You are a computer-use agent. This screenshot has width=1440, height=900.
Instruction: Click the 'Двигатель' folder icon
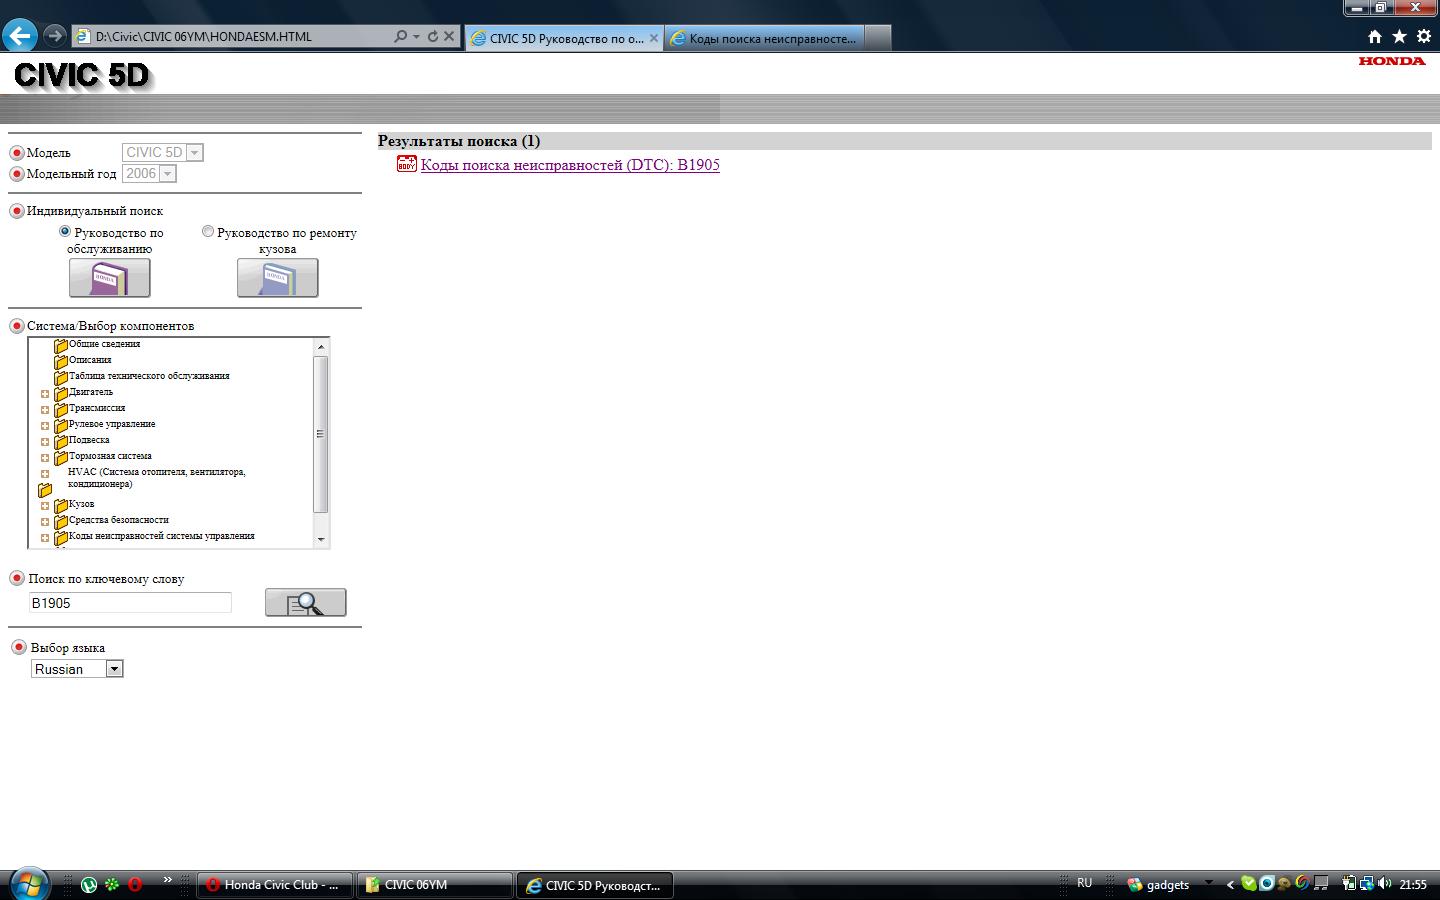60,393
